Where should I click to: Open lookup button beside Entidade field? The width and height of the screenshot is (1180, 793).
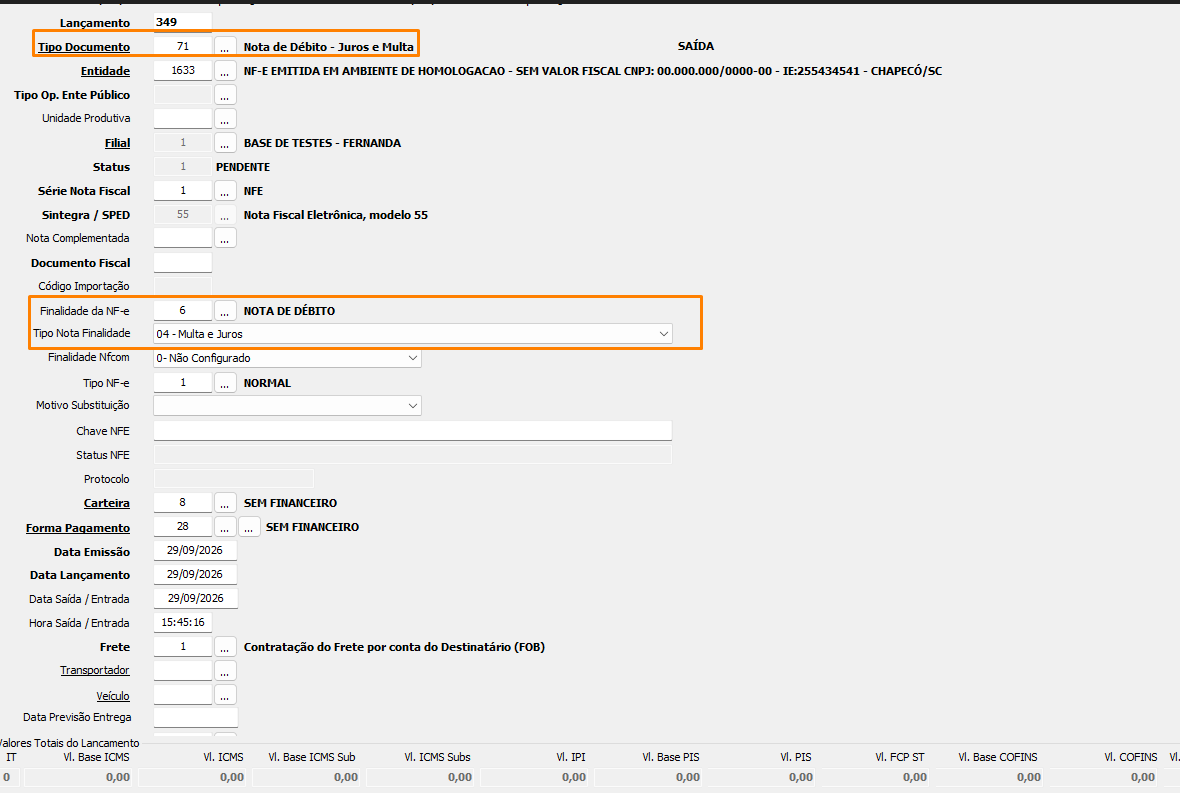click(x=225, y=71)
